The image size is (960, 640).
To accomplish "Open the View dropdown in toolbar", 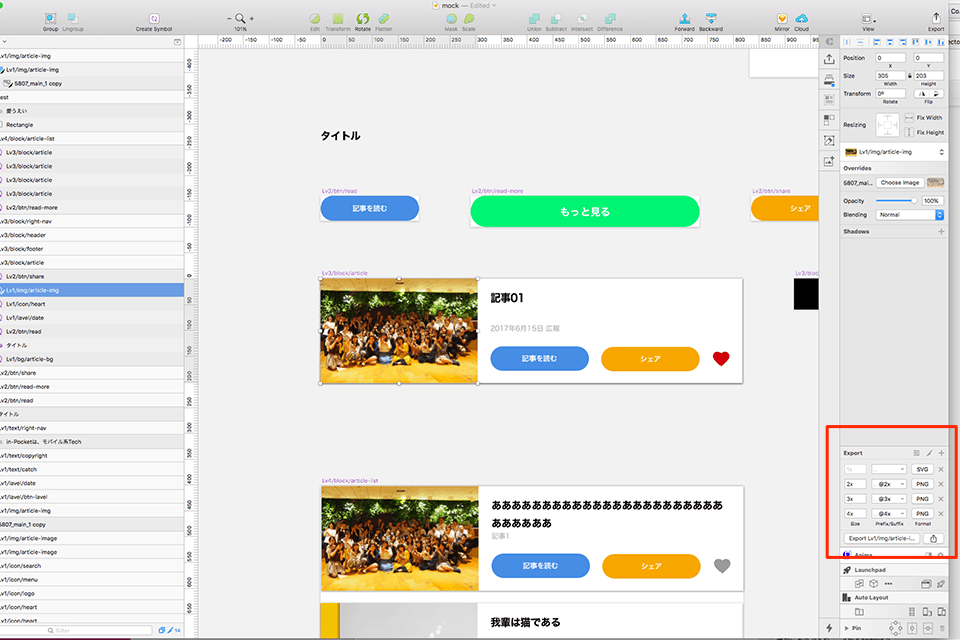I will tap(868, 19).
